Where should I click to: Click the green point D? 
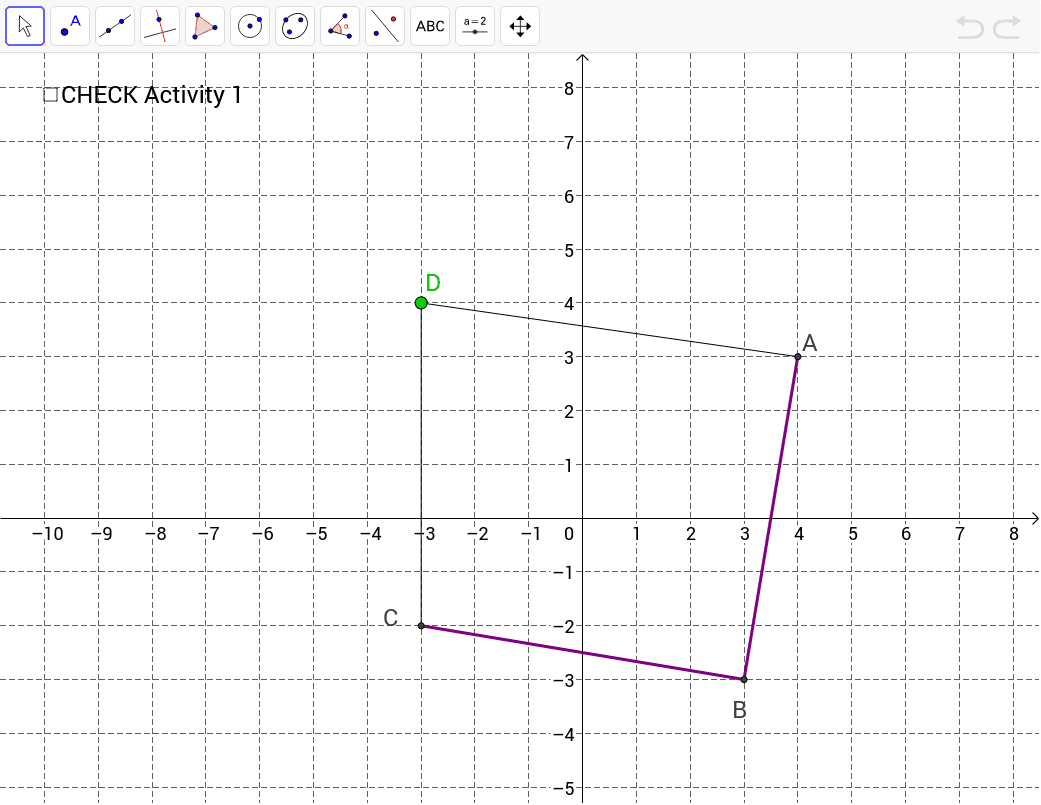[x=421, y=303]
